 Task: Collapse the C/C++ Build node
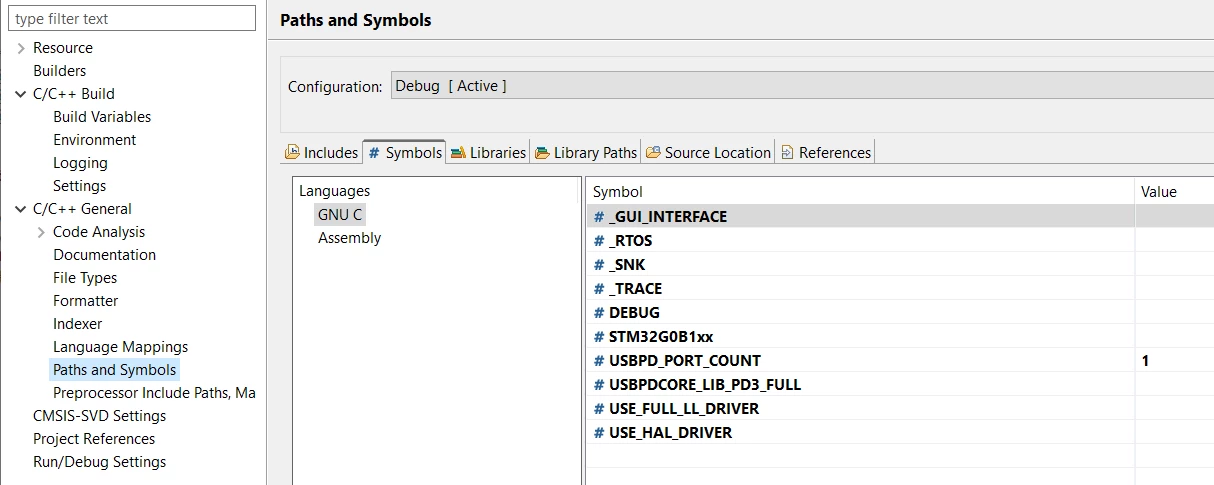[21, 94]
